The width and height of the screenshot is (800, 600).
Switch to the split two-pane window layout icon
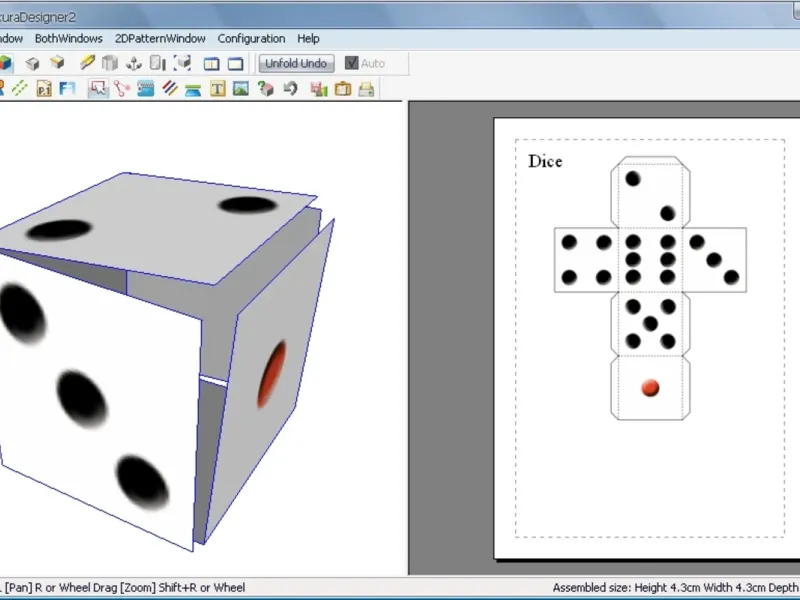coord(211,64)
